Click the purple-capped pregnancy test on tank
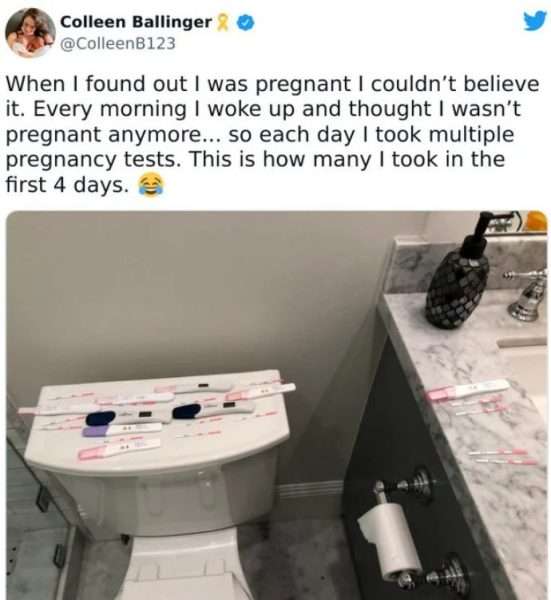551x600 pixels. 122,429
